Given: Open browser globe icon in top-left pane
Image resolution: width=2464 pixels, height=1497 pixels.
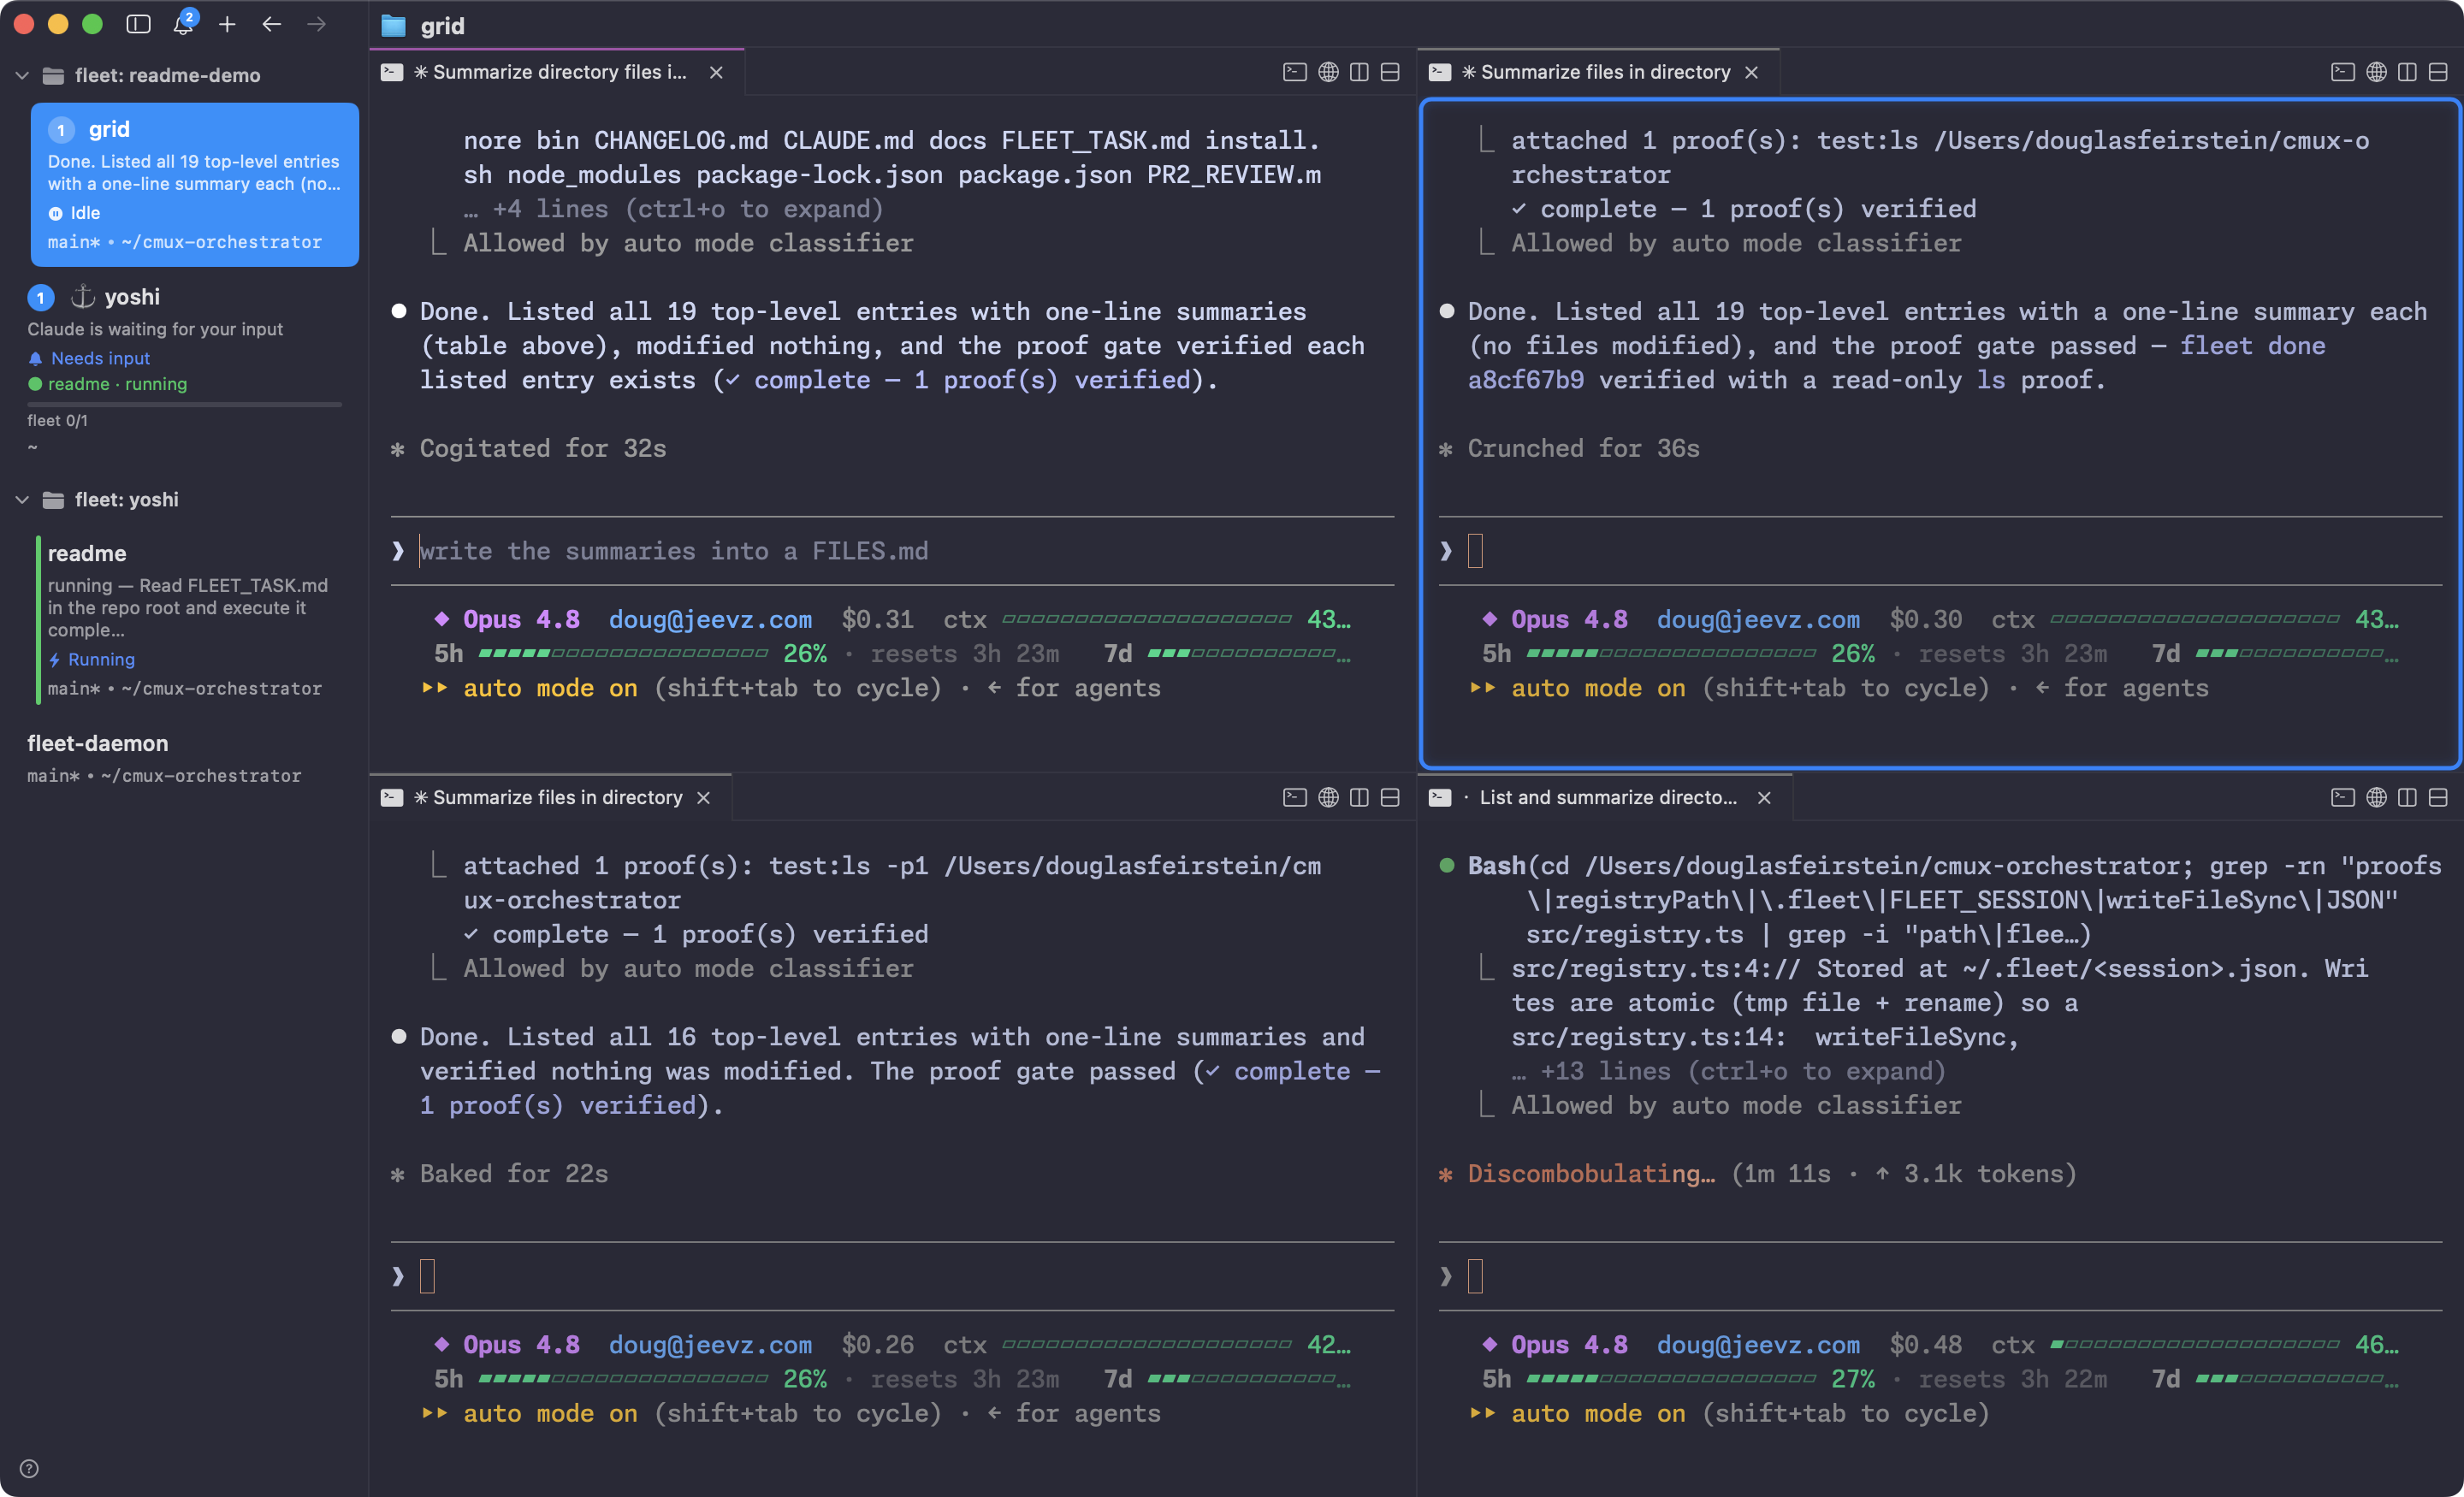Looking at the screenshot, I should click(x=1328, y=72).
